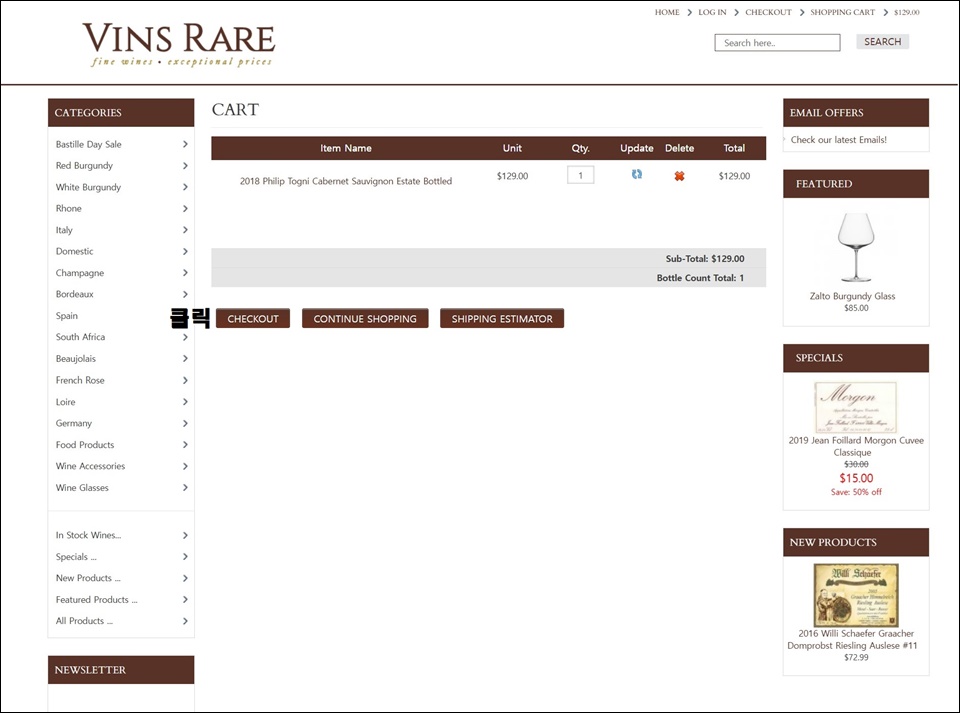960x713 pixels.
Task: Open the Vins Rare logo homepage
Action: coord(179,44)
